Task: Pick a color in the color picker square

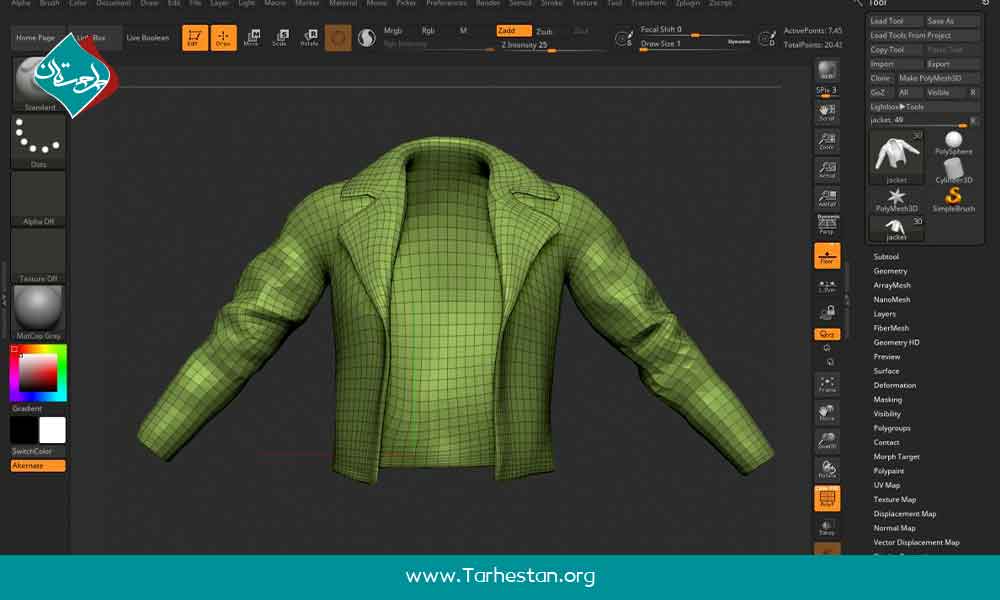Action: 38,372
